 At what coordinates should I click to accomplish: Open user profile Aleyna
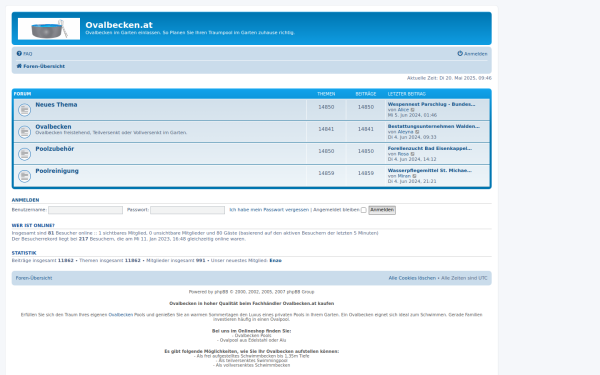[406, 132]
